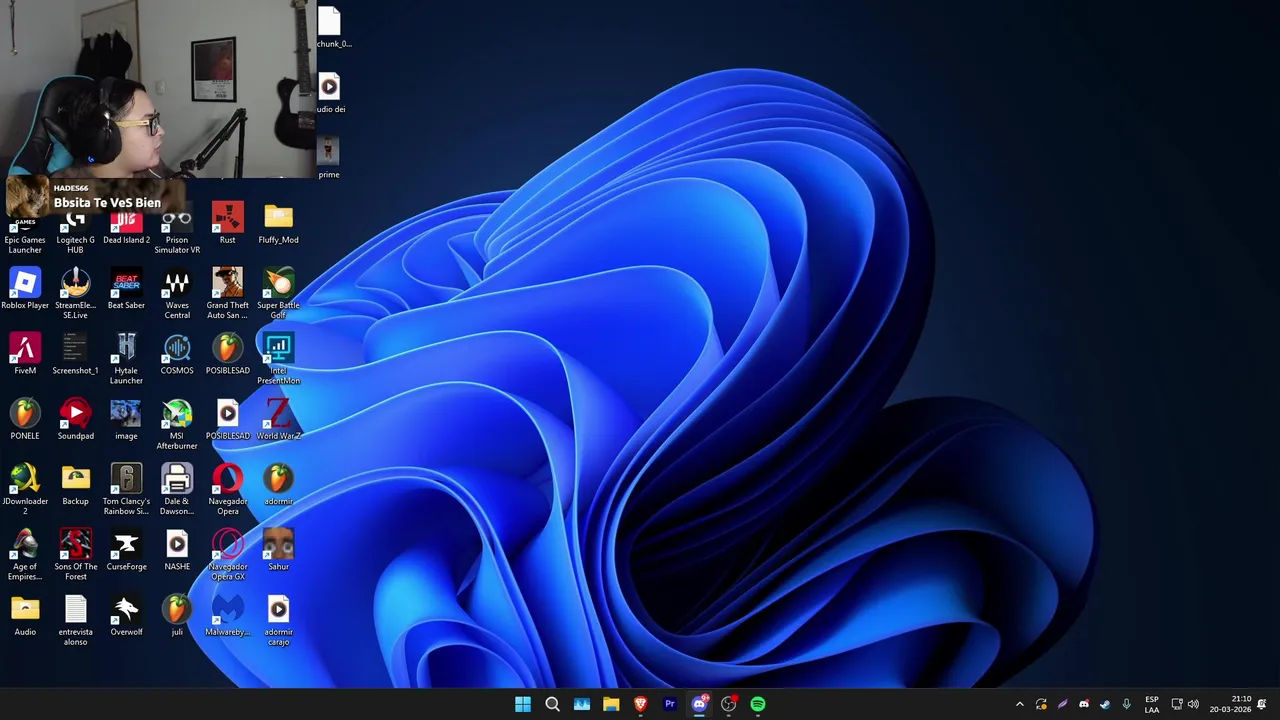Viewport: 1280px width, 720px height.
Task: Expand the hidden tray icons chevron
Action: pyautogui.click(x=1019, y=704)
